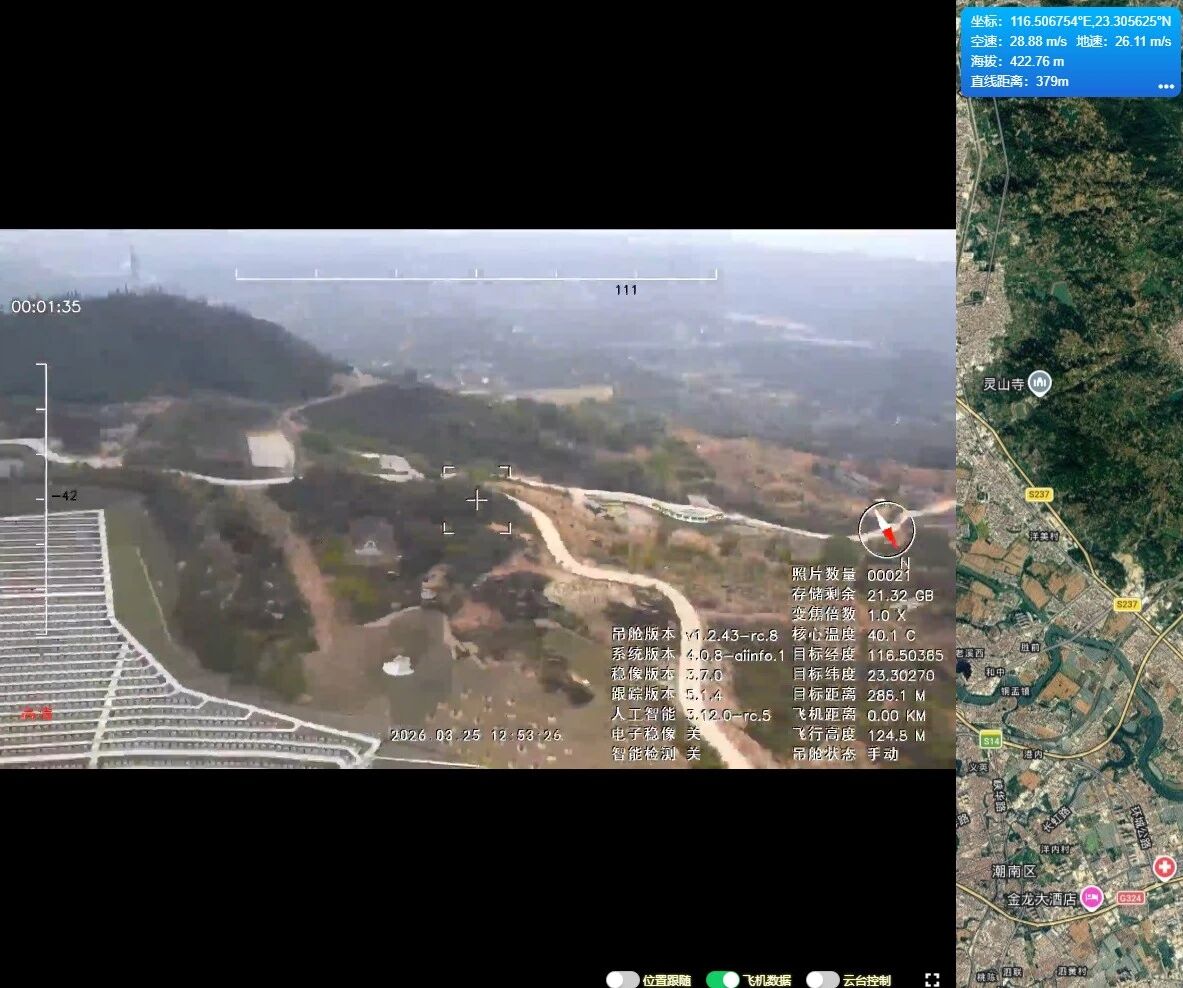Click the upper yellow S237 road badge
The height and width of the screenshot is (988, 1183).
(x=1040, y=494)
